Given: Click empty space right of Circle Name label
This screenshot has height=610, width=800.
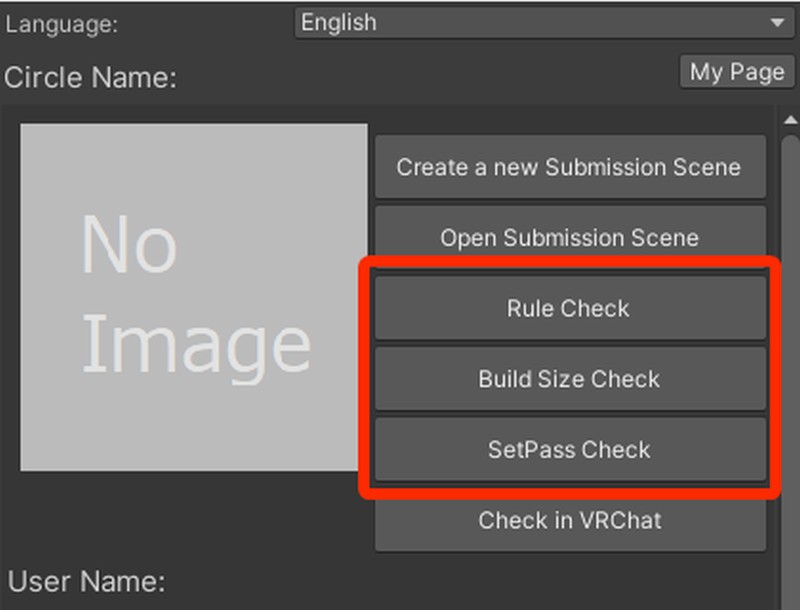Looking at the screenshot, I should tap(420, 77).
